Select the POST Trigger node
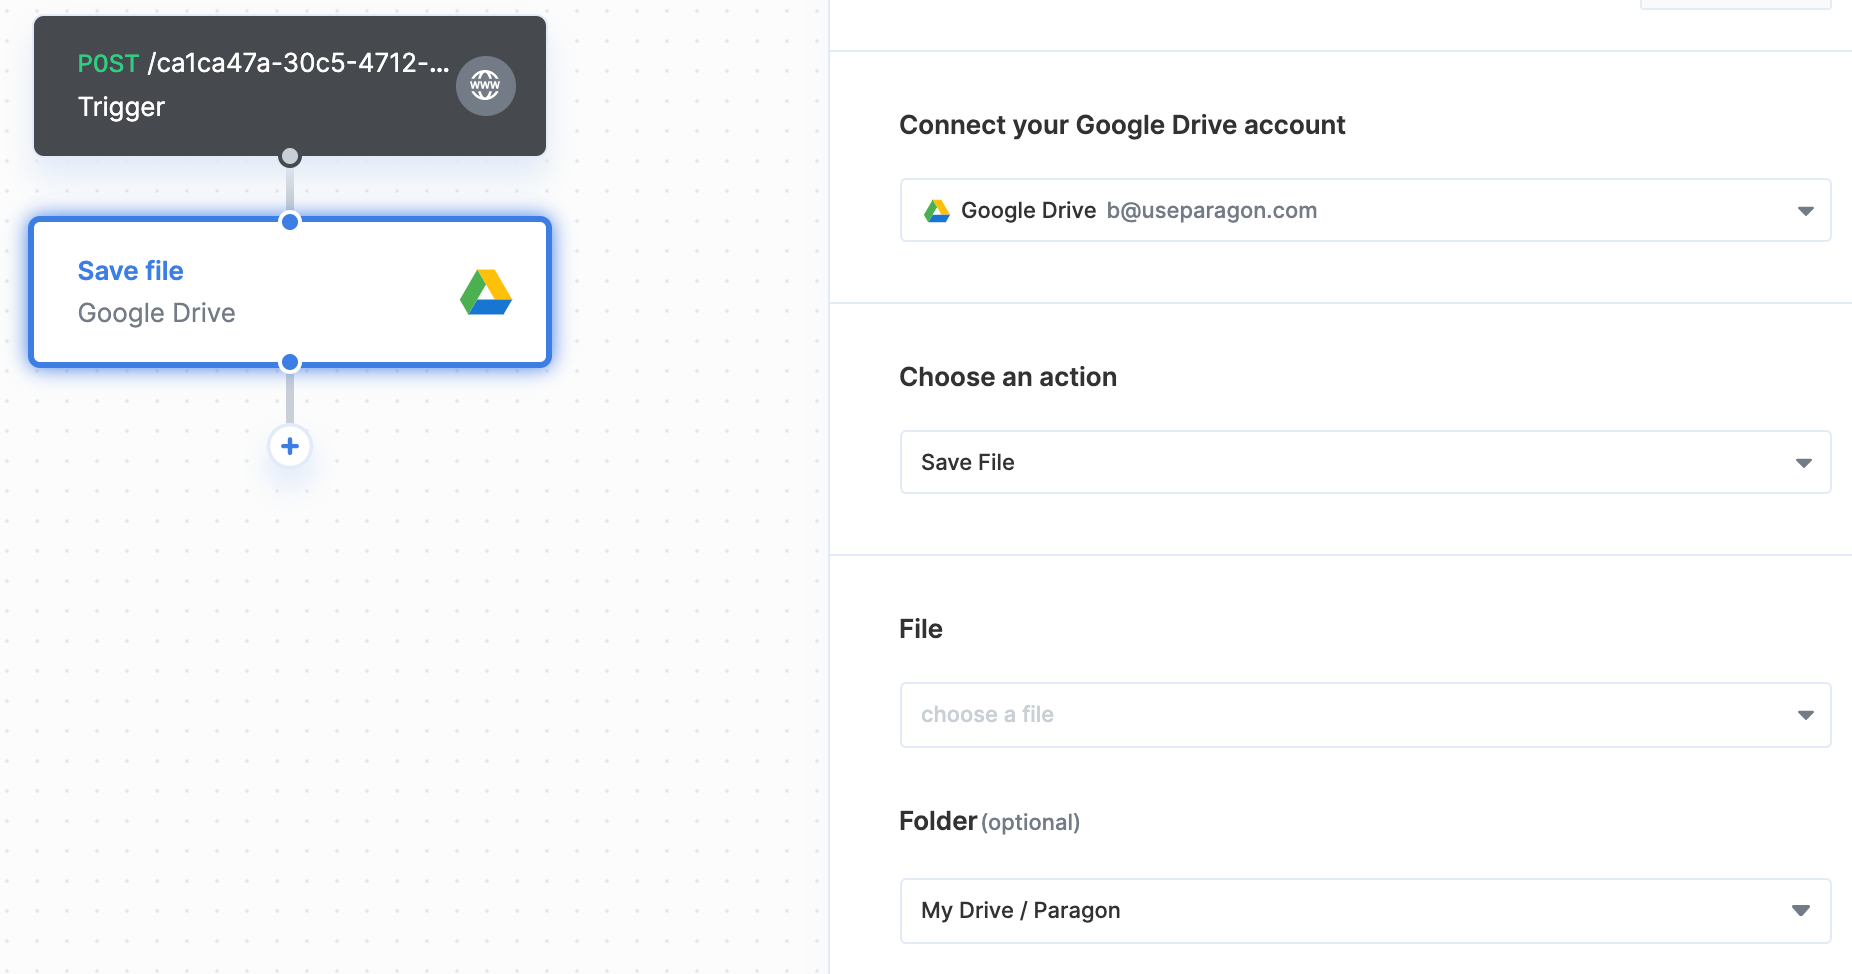Screen dimensions: 1852x974 [290, 86]
